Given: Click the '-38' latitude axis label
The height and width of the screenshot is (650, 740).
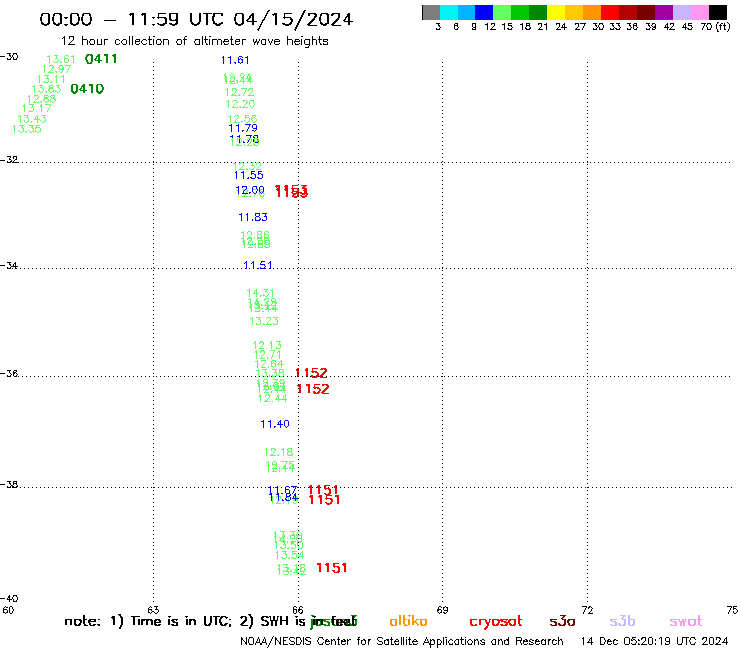Looking at the screenshot, I should (9, 485).
